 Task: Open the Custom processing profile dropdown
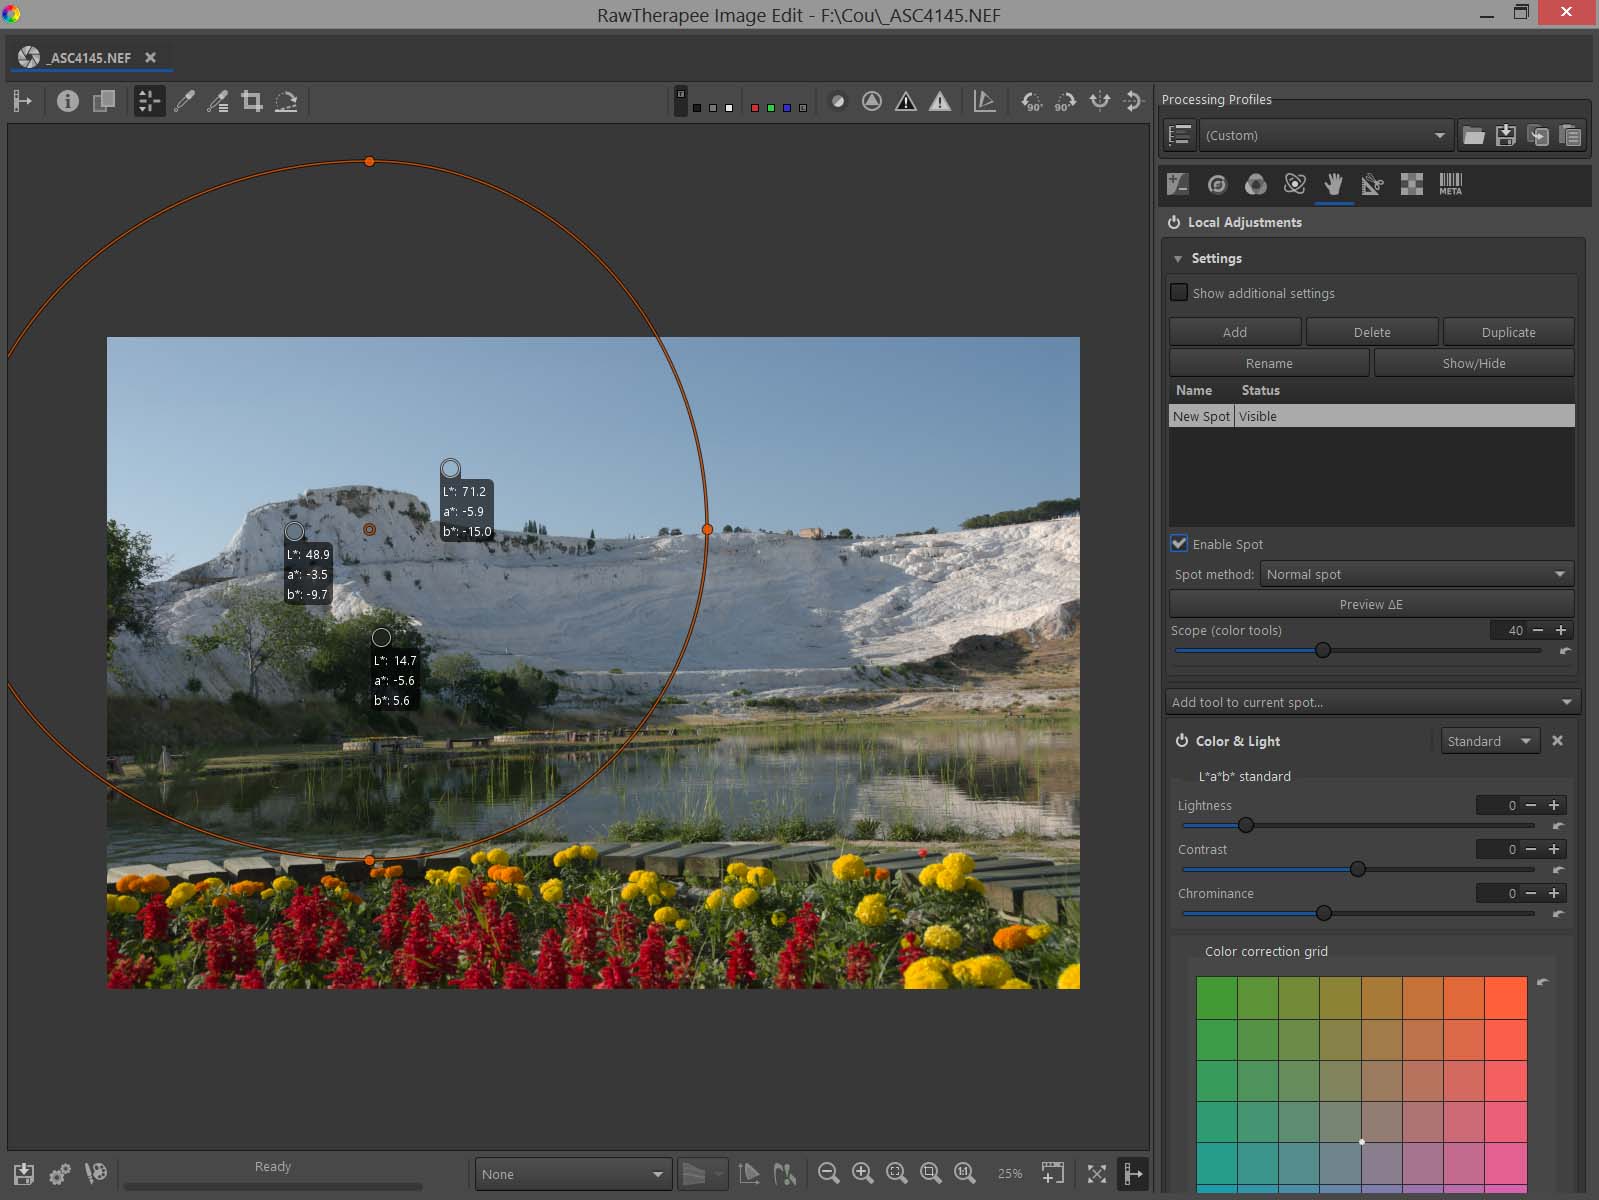1324,136
